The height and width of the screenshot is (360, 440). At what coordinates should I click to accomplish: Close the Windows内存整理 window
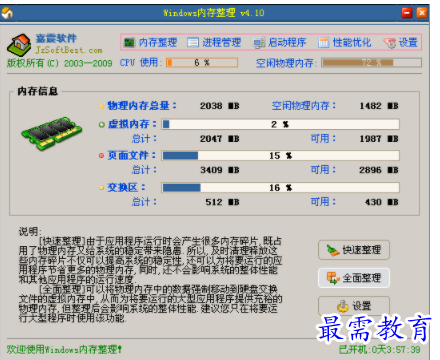coord(422,13)
